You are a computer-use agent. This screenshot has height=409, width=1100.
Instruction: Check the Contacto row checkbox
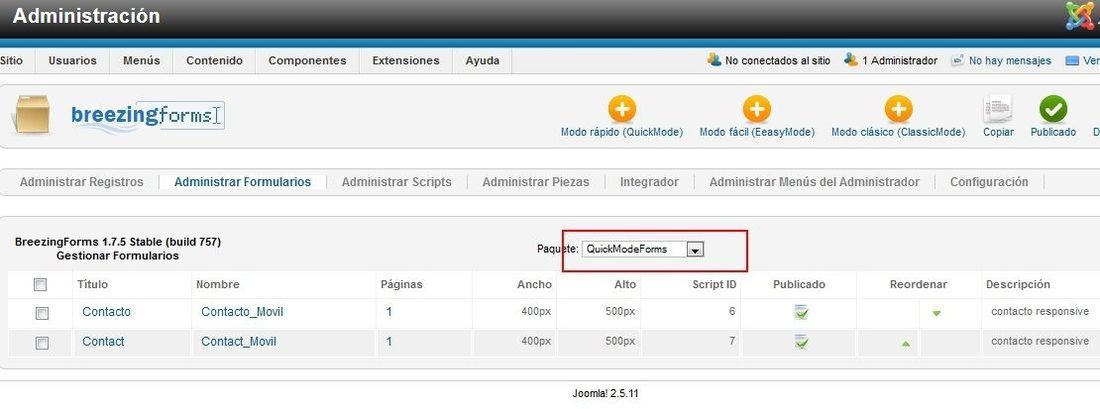click(41, 313)
